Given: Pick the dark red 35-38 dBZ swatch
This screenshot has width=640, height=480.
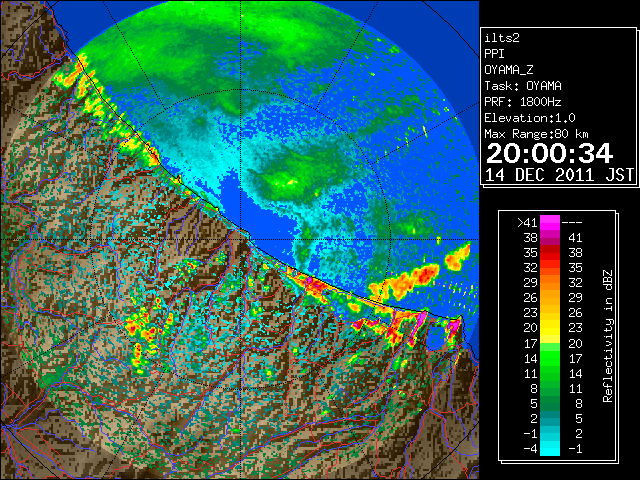Looking at the screenshot, I should tap(550, 253).
